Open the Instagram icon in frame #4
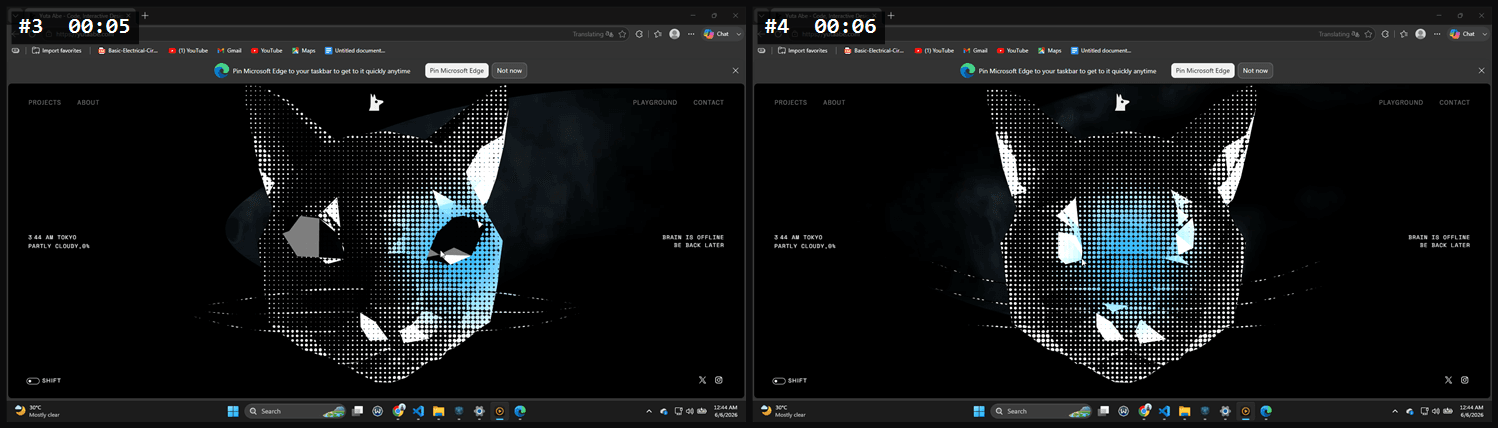The width and height of the screenshot is (1498, 428). (1464, 380)
